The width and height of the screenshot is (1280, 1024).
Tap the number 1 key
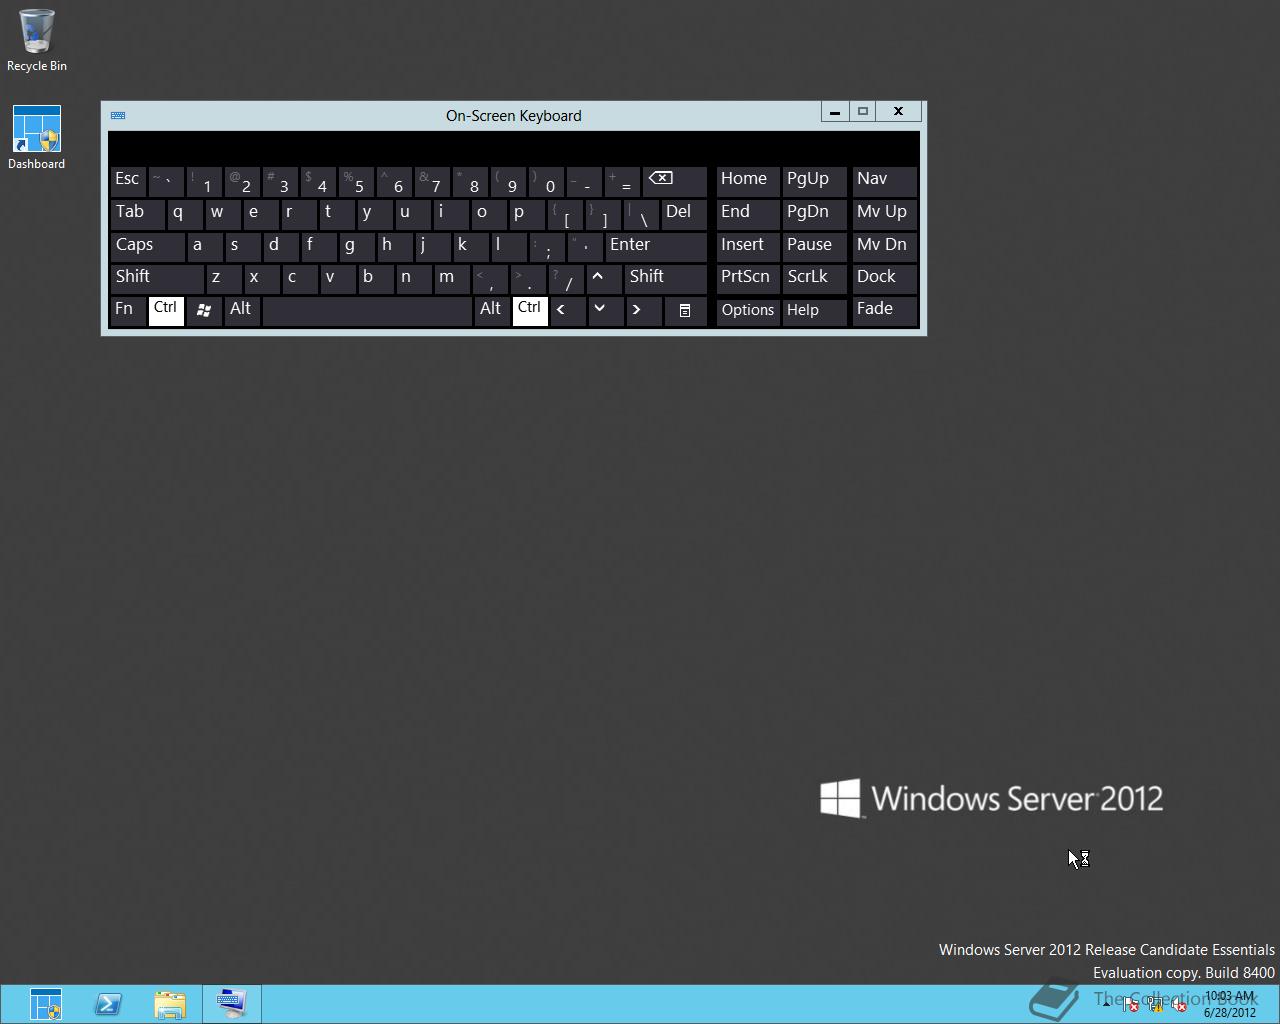(x=204, y=181)
